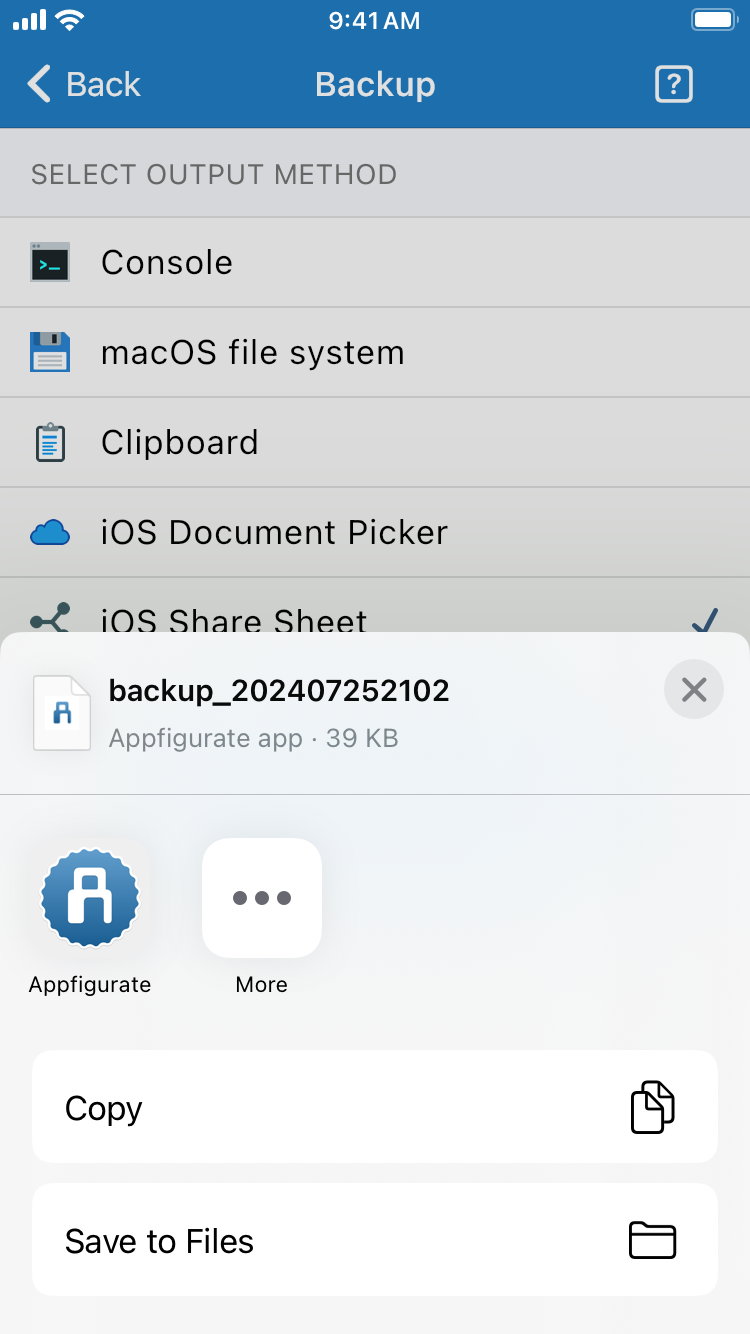Screen dimensions: 750x1334
Task: Select the Console terminal icon
Action: (x=50, y=262)
